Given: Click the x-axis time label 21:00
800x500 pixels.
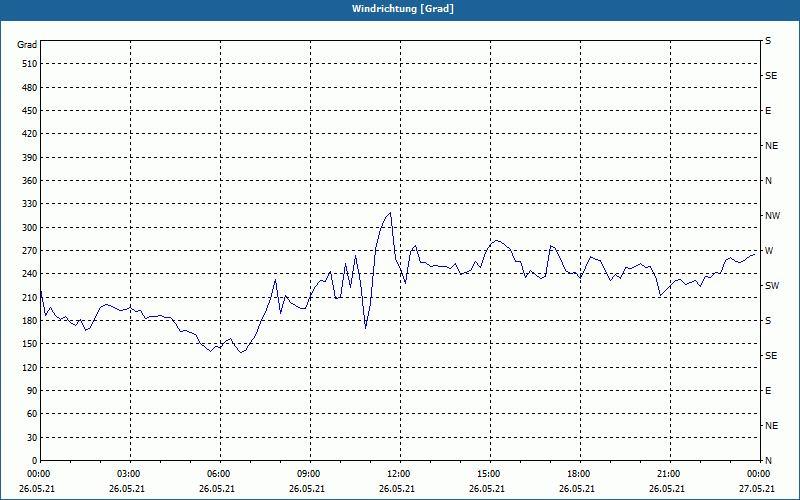Looking at the screenshot, I should (x=668, y=474).
